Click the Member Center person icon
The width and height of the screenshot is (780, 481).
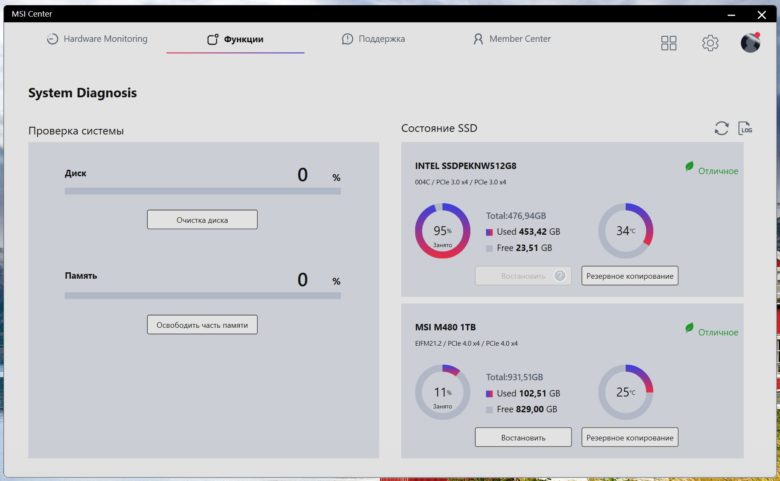click(x=478, y=39)
